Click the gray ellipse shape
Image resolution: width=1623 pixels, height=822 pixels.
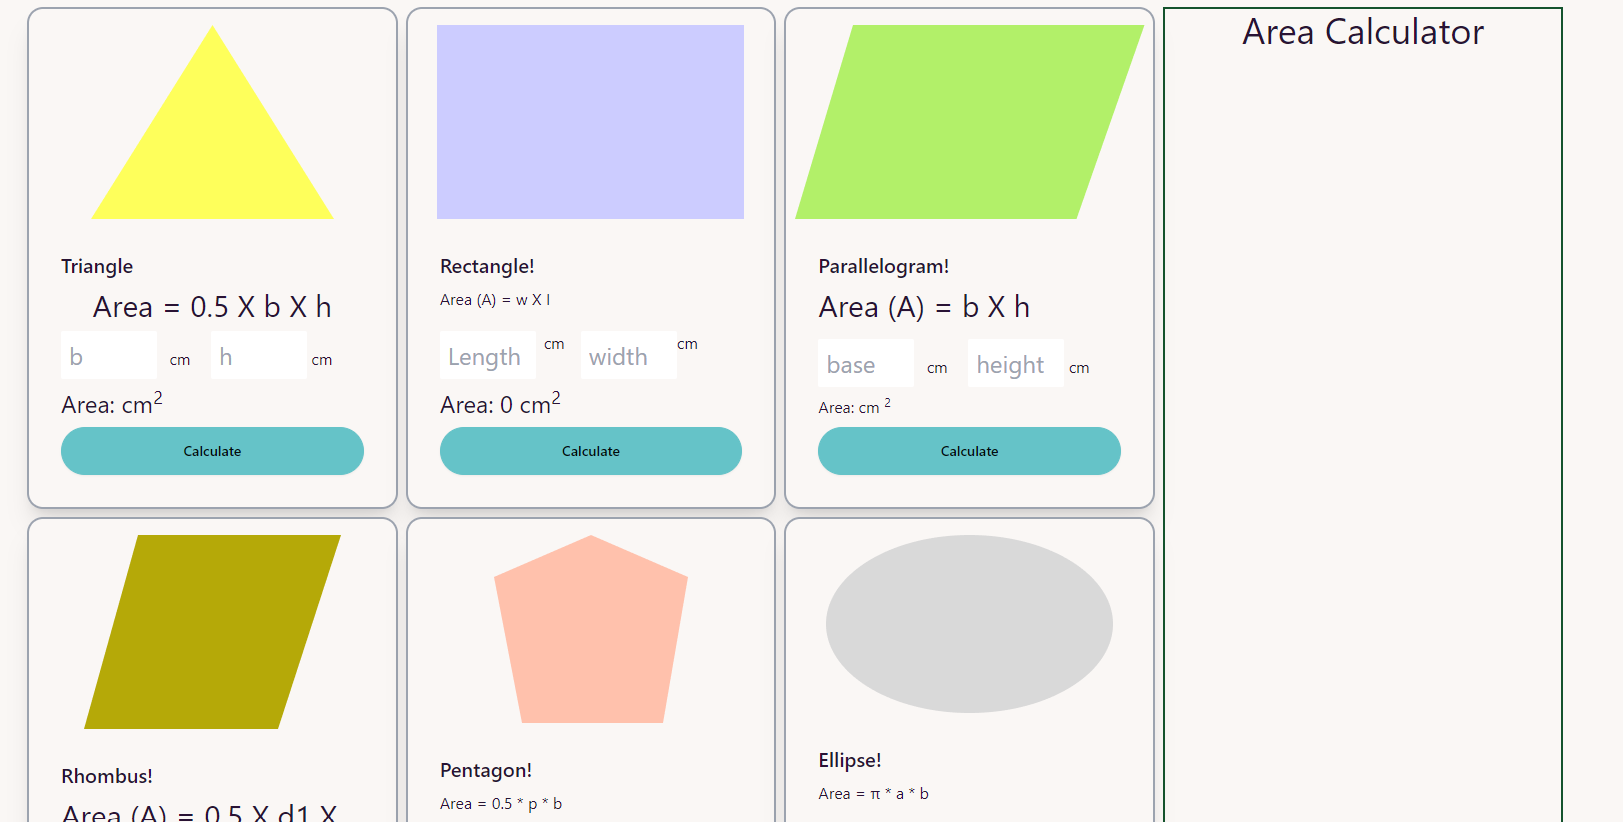click(969, 624)
